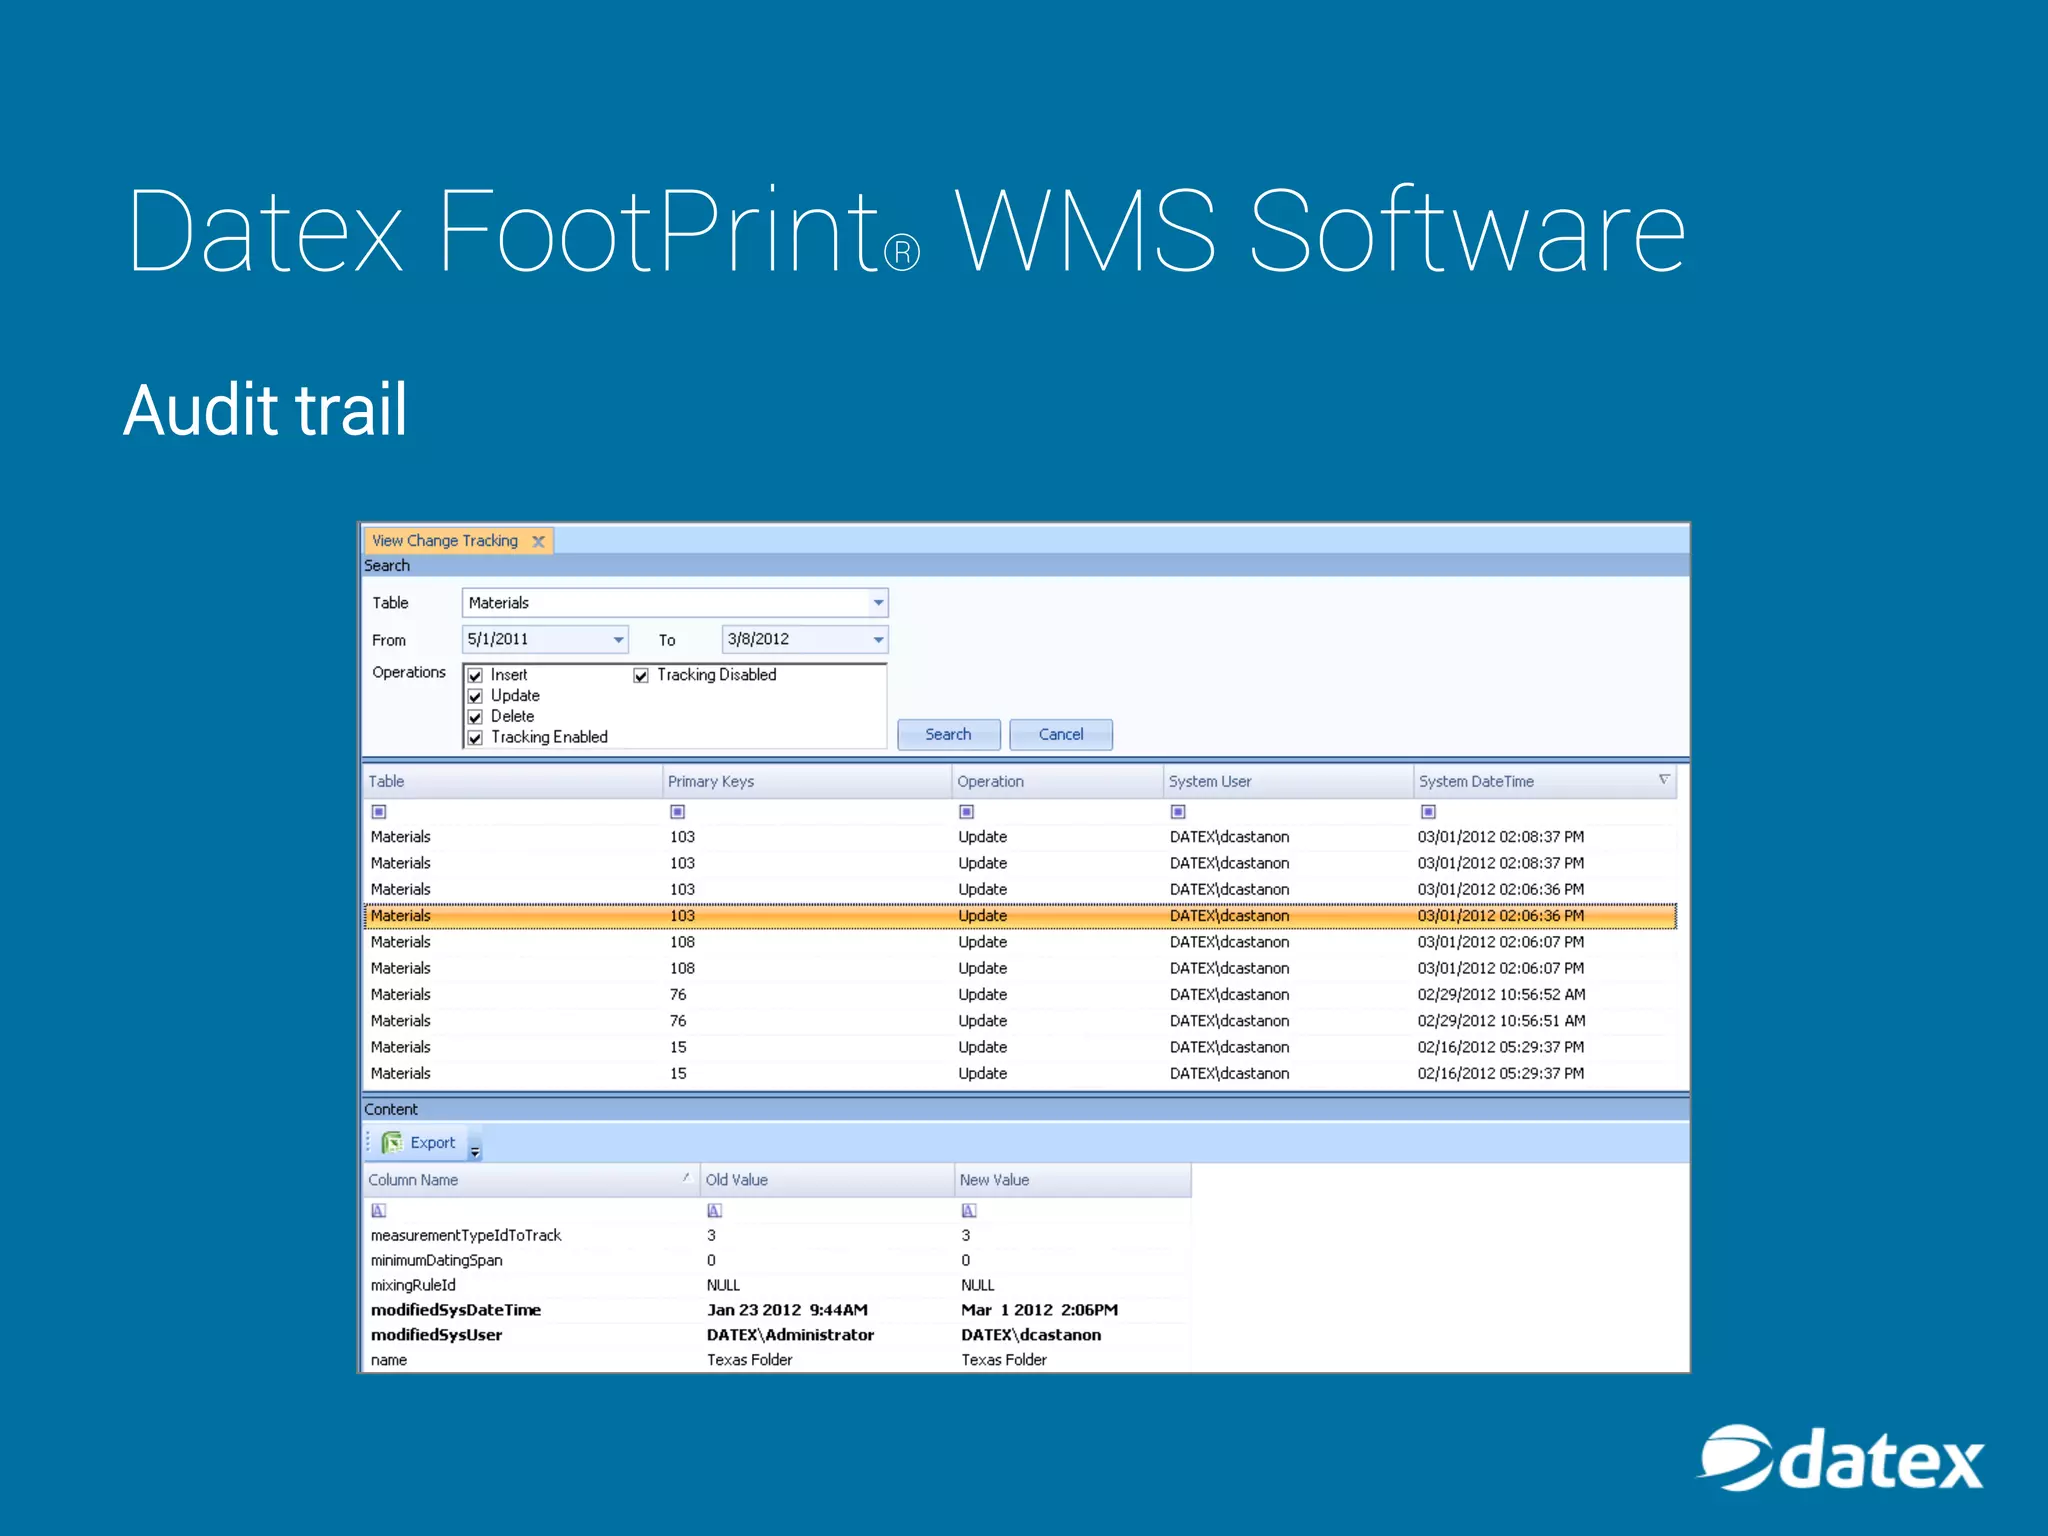Click the Export Excel icon
The image size is (2048, 1536).
tap(392, 1142)
